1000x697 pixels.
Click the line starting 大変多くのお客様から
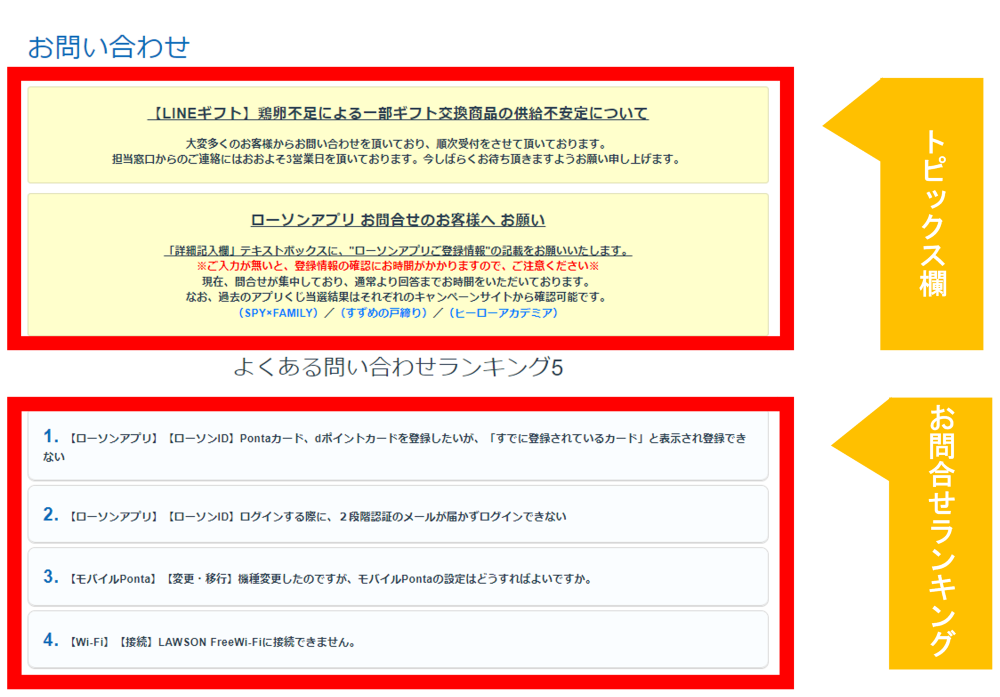[398, 144]
